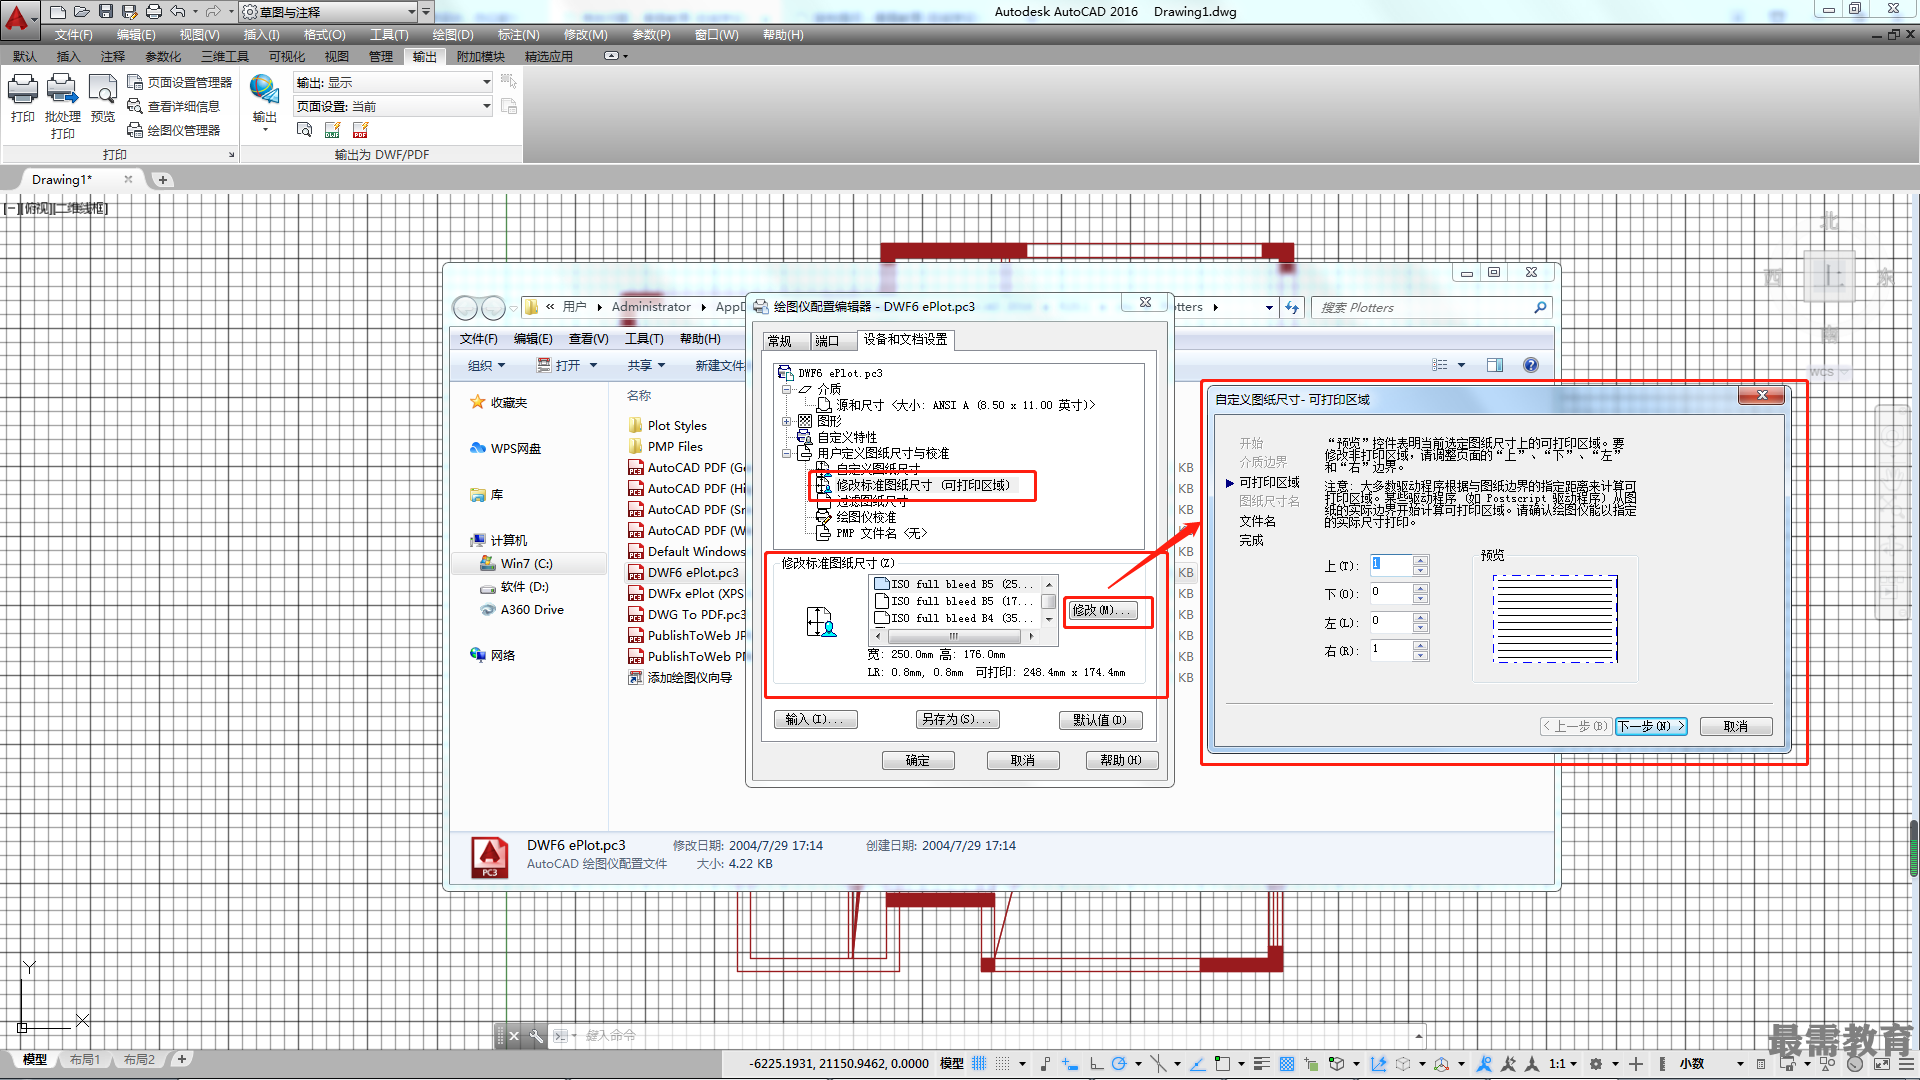
Task: Toggle polar tracking in status bar
Action: 1119,1064
